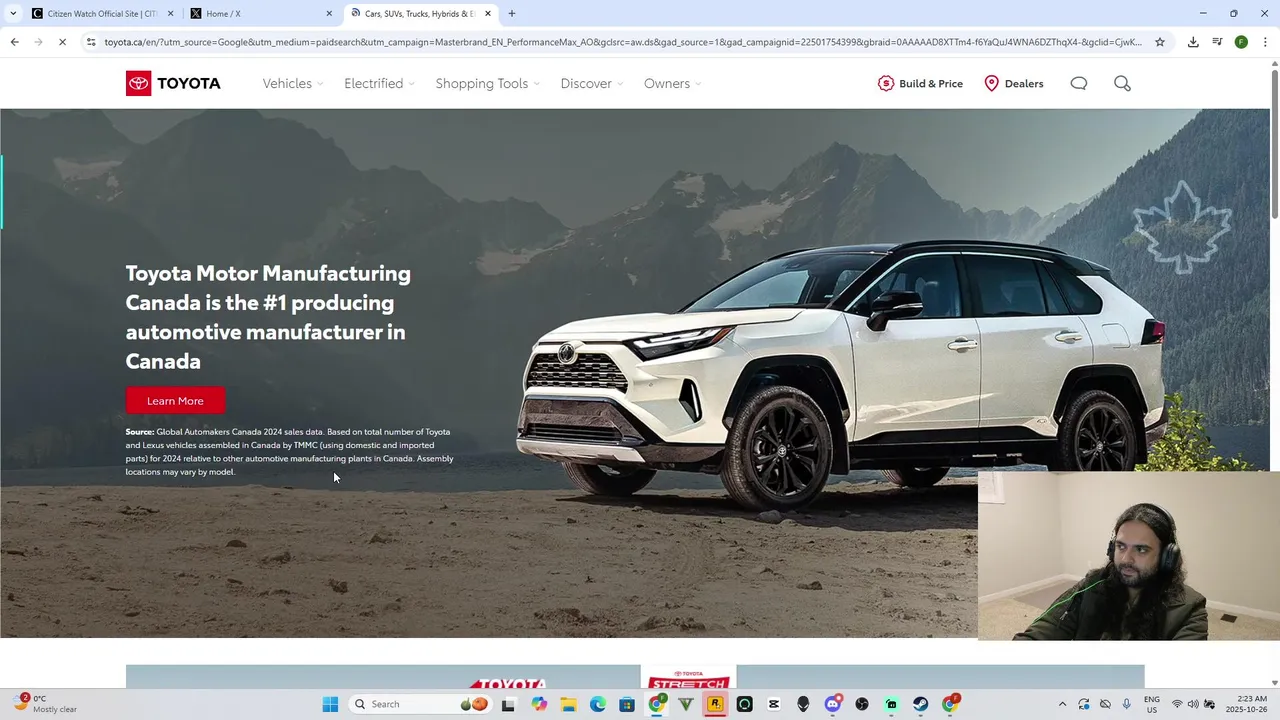This screenshot has height=720, width=1280.
Task: Expand the Owners menu
Action: point(672,83)
